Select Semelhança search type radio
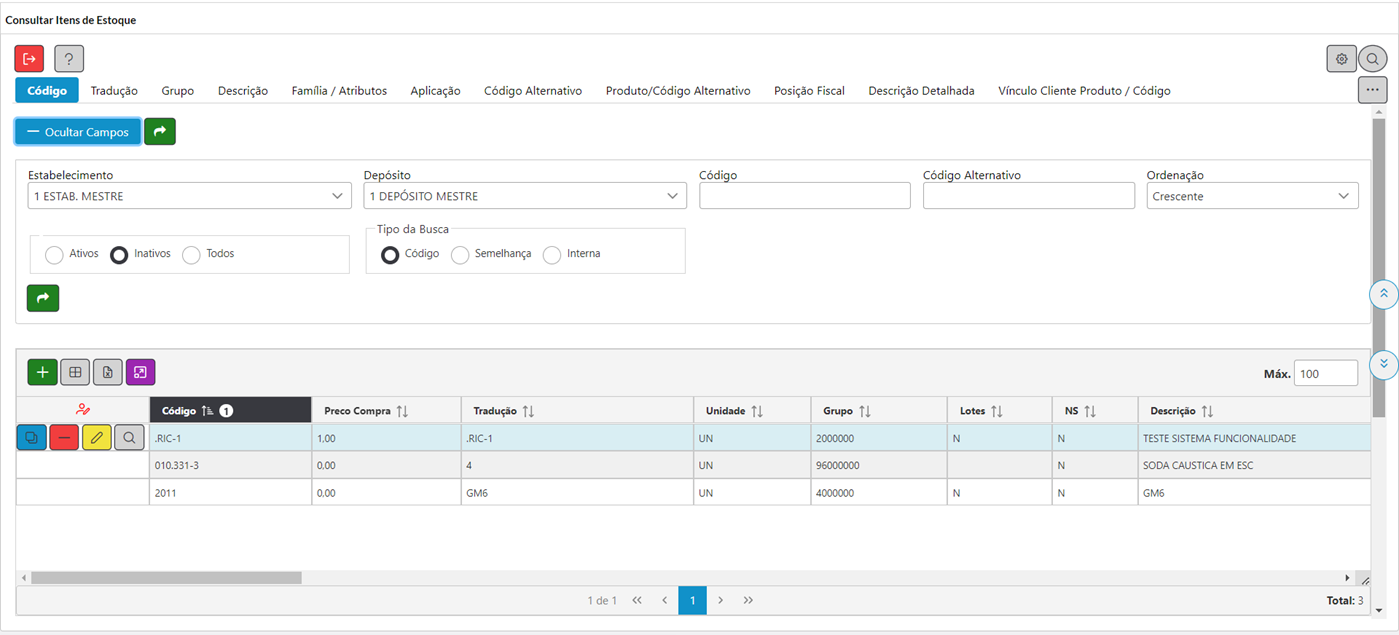This screenshot has height=635, width=1399. [x=460, y=255]
